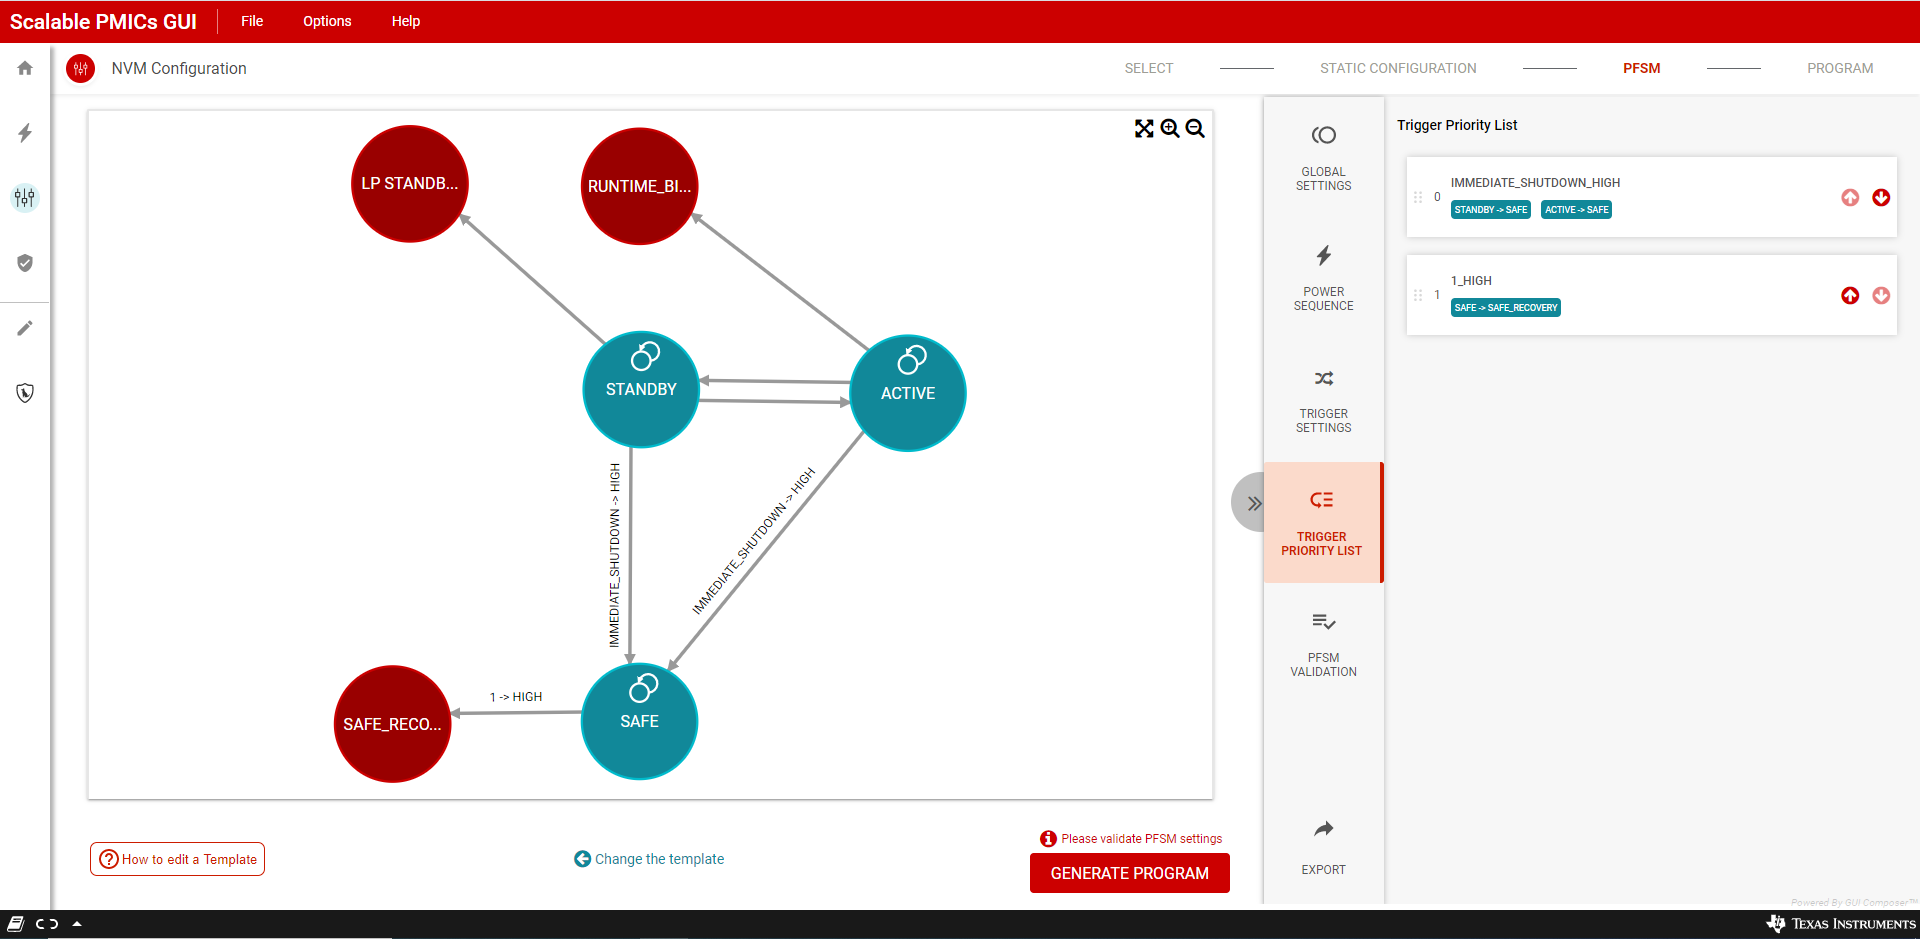Click the Home icon in left sidebar
1920x939 pixels.
pyautogui.click(x=25, y=68)
